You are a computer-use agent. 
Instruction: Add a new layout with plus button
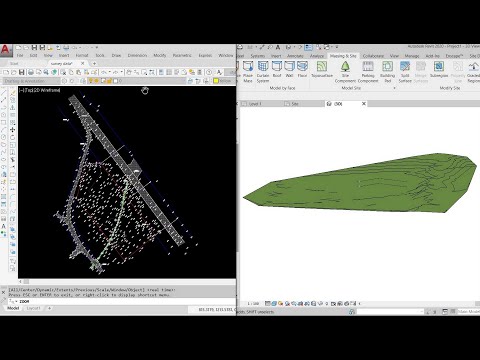coord(49,308)
